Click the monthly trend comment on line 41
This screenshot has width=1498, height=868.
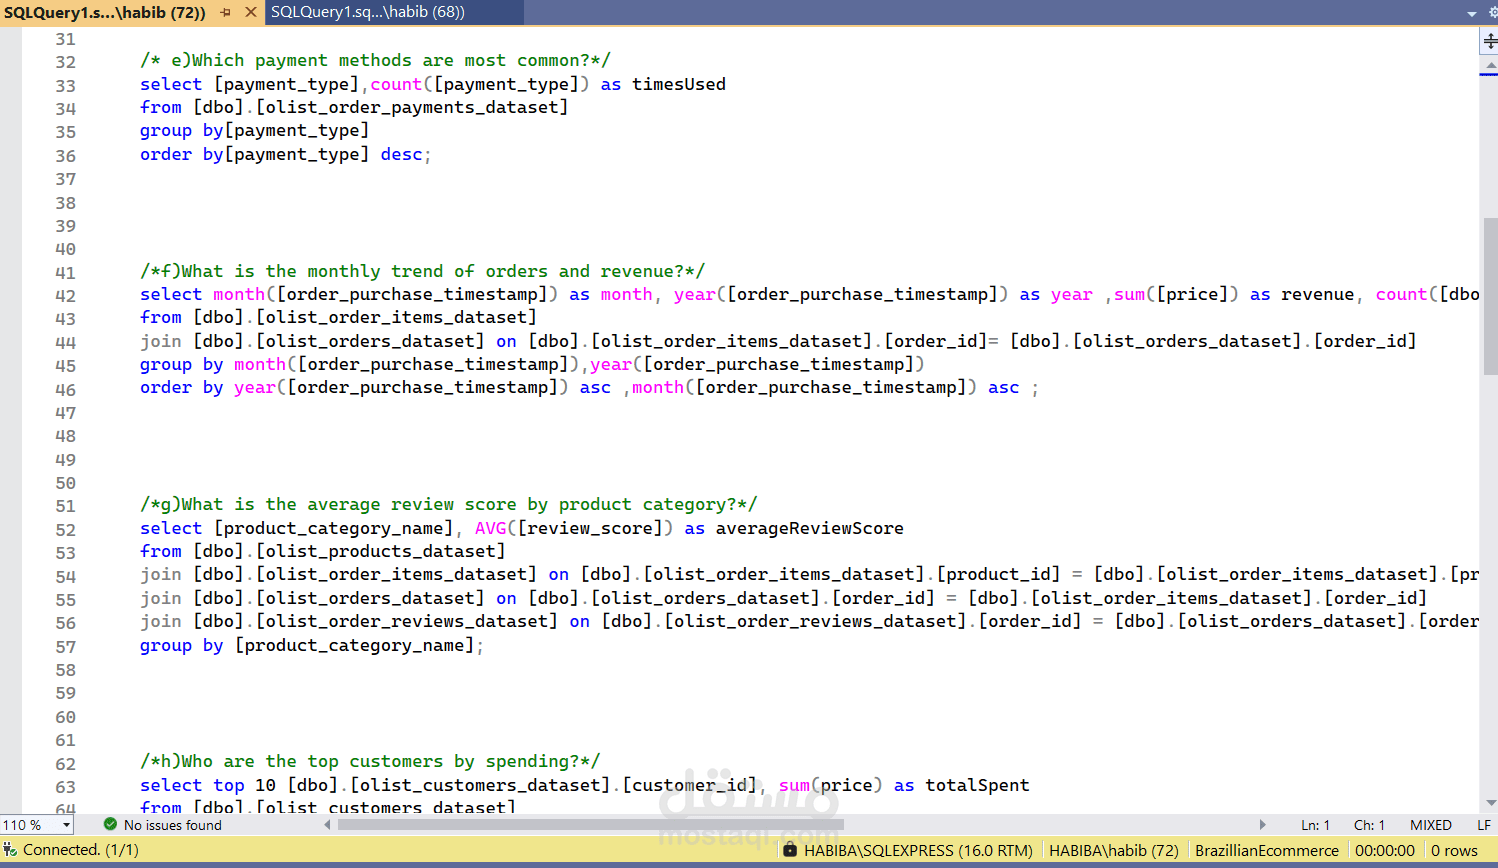(422, 272)
